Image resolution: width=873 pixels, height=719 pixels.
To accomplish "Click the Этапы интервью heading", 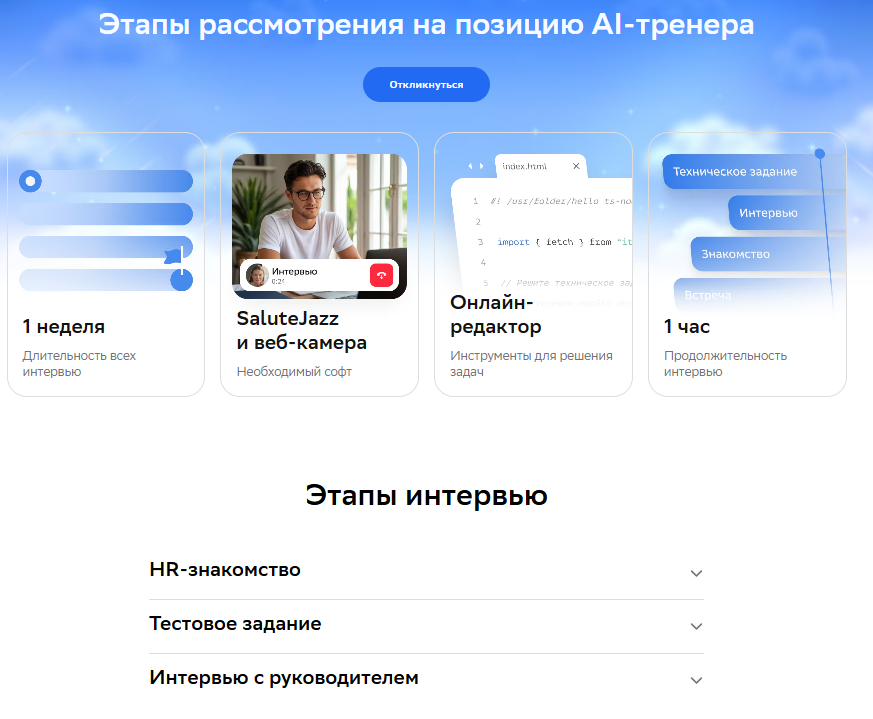I will click(426, 495).
